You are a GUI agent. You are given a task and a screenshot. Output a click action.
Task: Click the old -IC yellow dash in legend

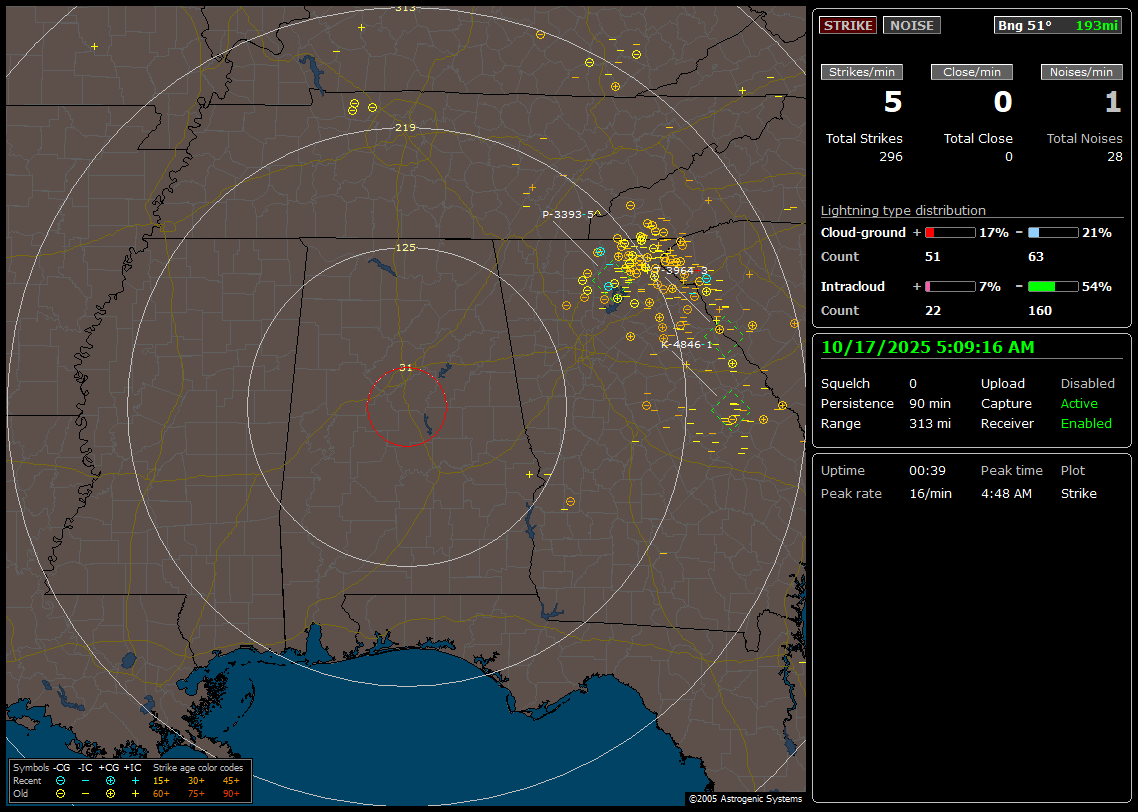85,793
